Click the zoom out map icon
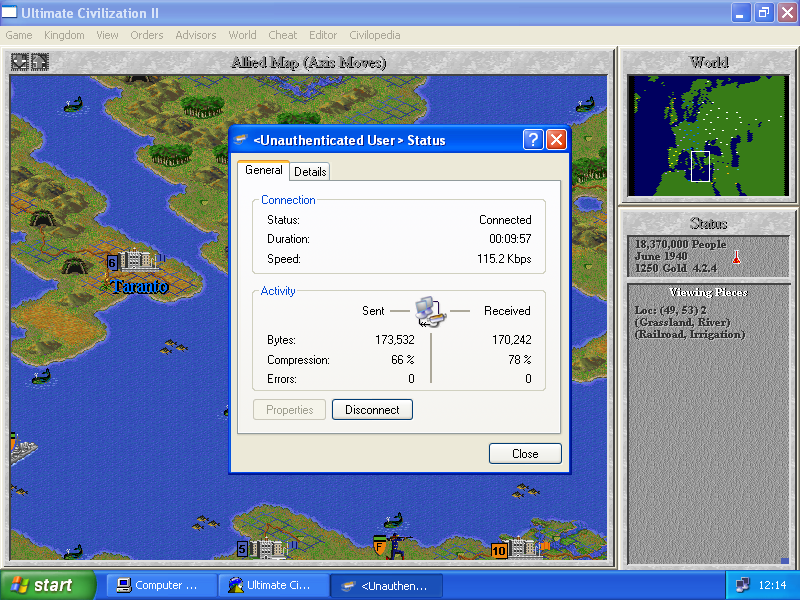This screenshot has width=800, height=600. coord(19,62)
